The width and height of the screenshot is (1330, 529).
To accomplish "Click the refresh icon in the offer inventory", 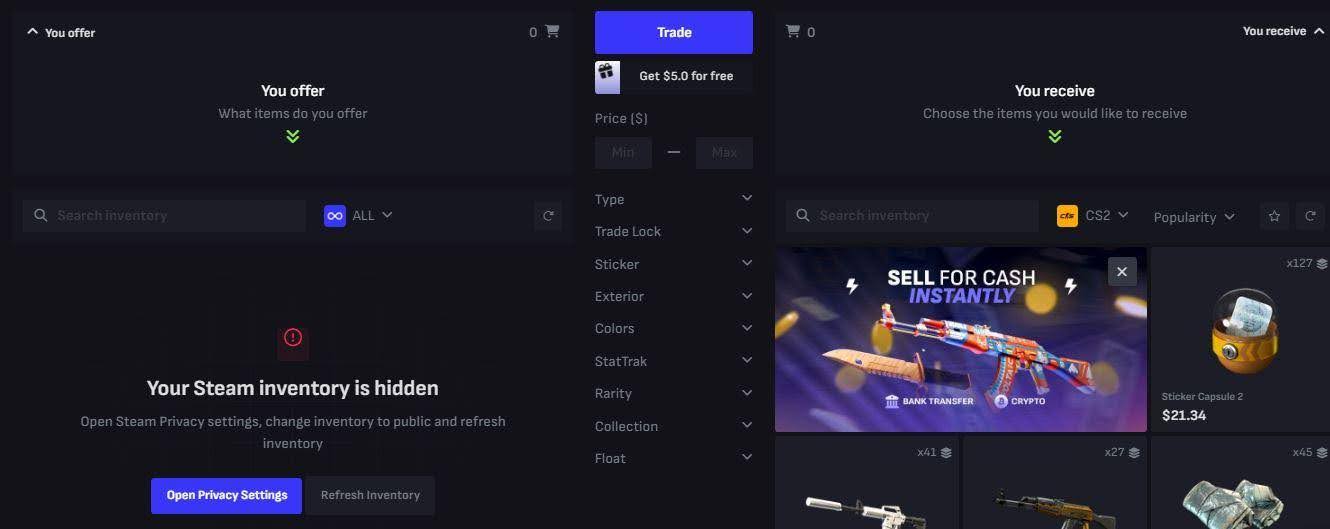I will click(x=548, y=215).
